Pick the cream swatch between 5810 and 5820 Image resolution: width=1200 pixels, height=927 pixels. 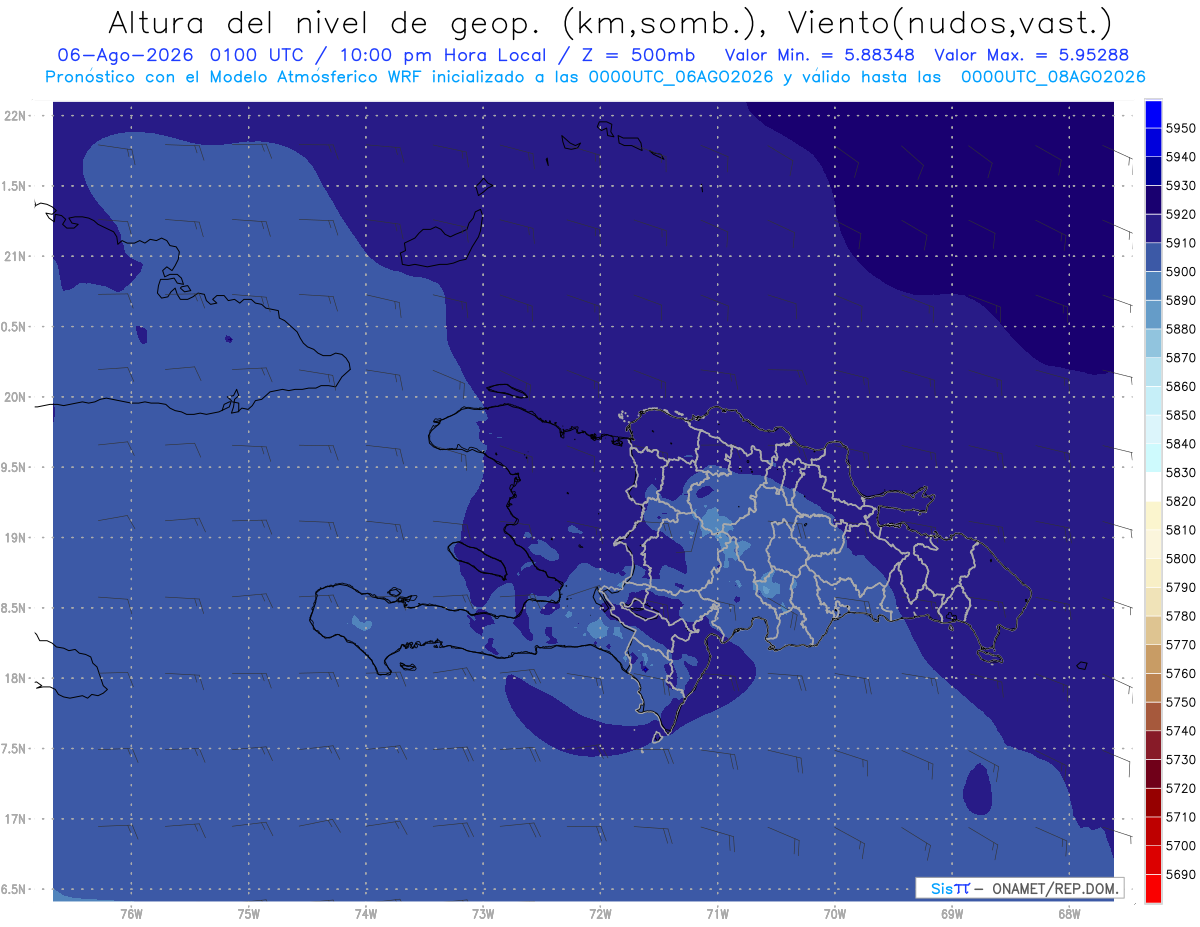pyautogui.click(x=1153, y=516)
